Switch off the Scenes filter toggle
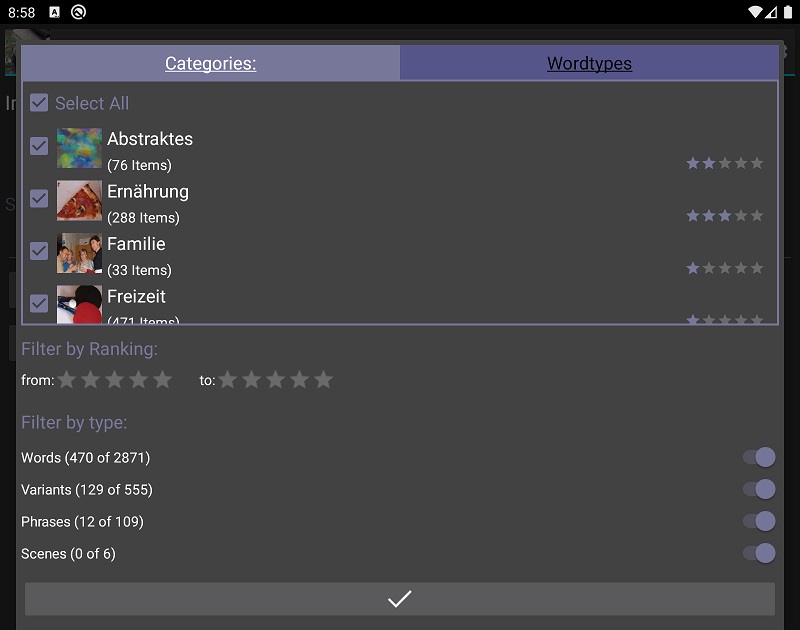 coord(759,553)
